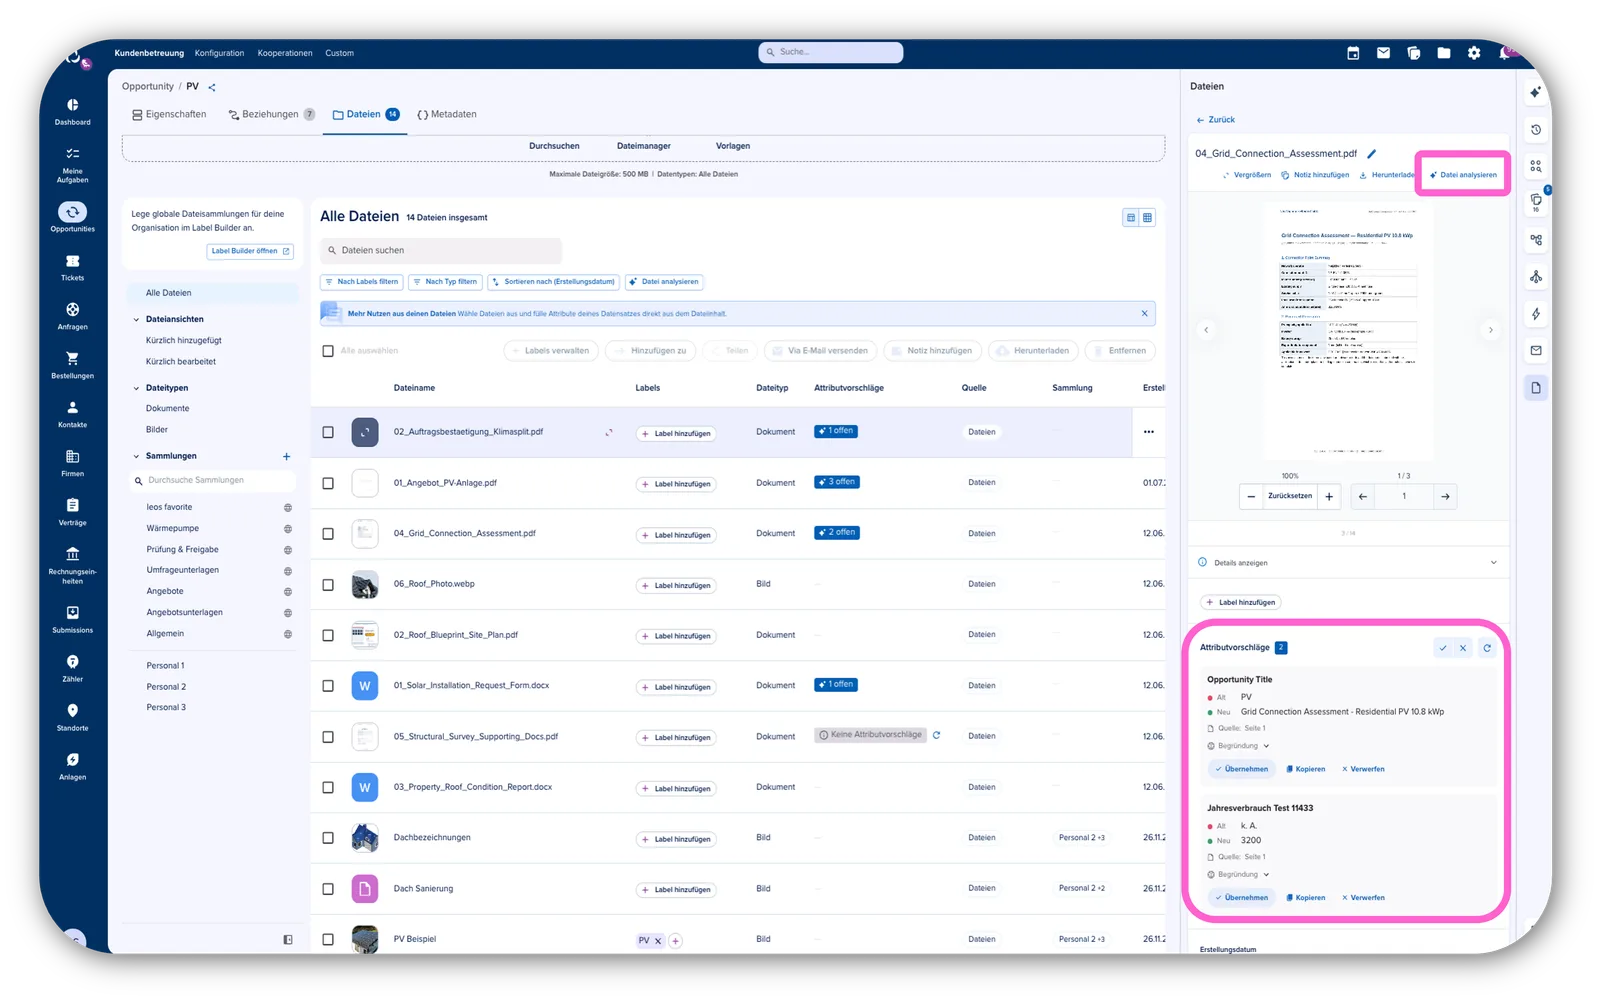Open the history clock icon in right rail
This screenshot has width=1600, height=1000.
click(1536, 130)
